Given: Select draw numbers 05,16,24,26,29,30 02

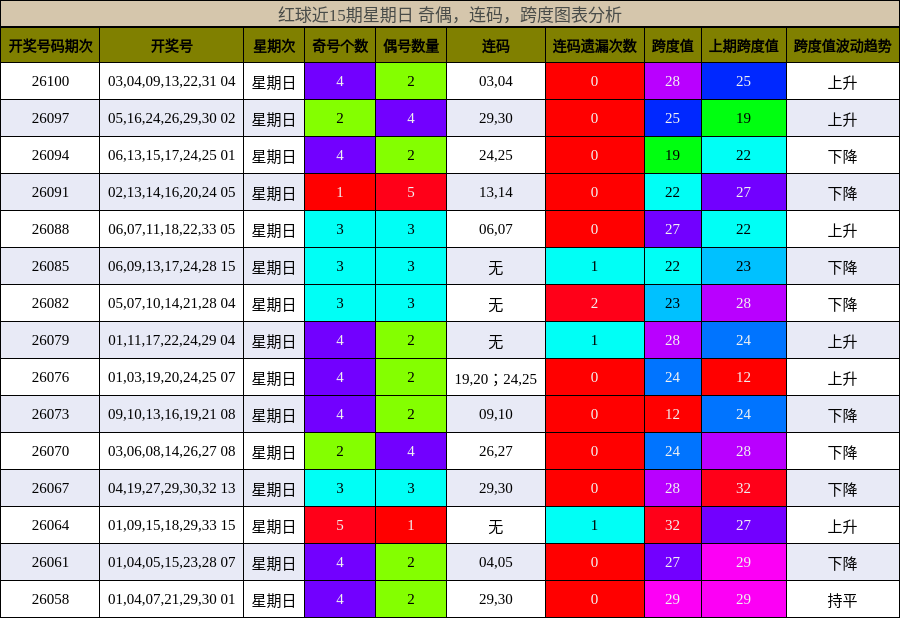Looking at the screenshot, I should (x=172, y=118).
